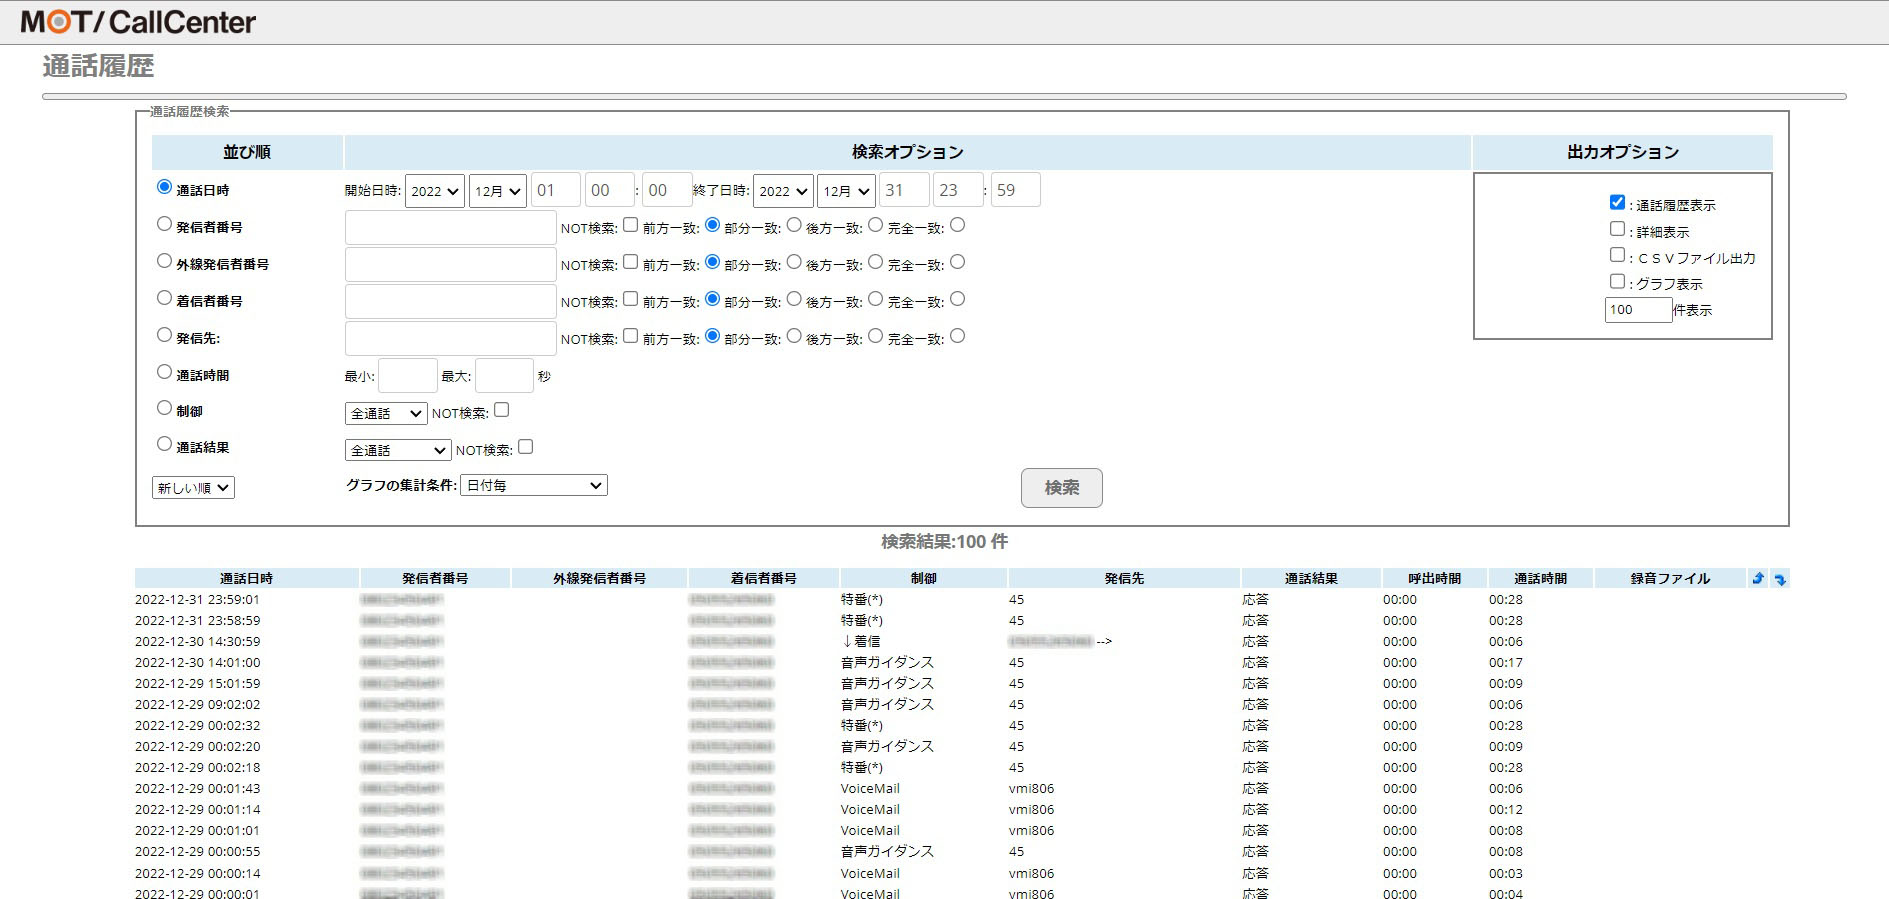Click the blue up arrow icon
Image resolution: width=1889 pixels, height=899 pixels.
pos(1758,578)
